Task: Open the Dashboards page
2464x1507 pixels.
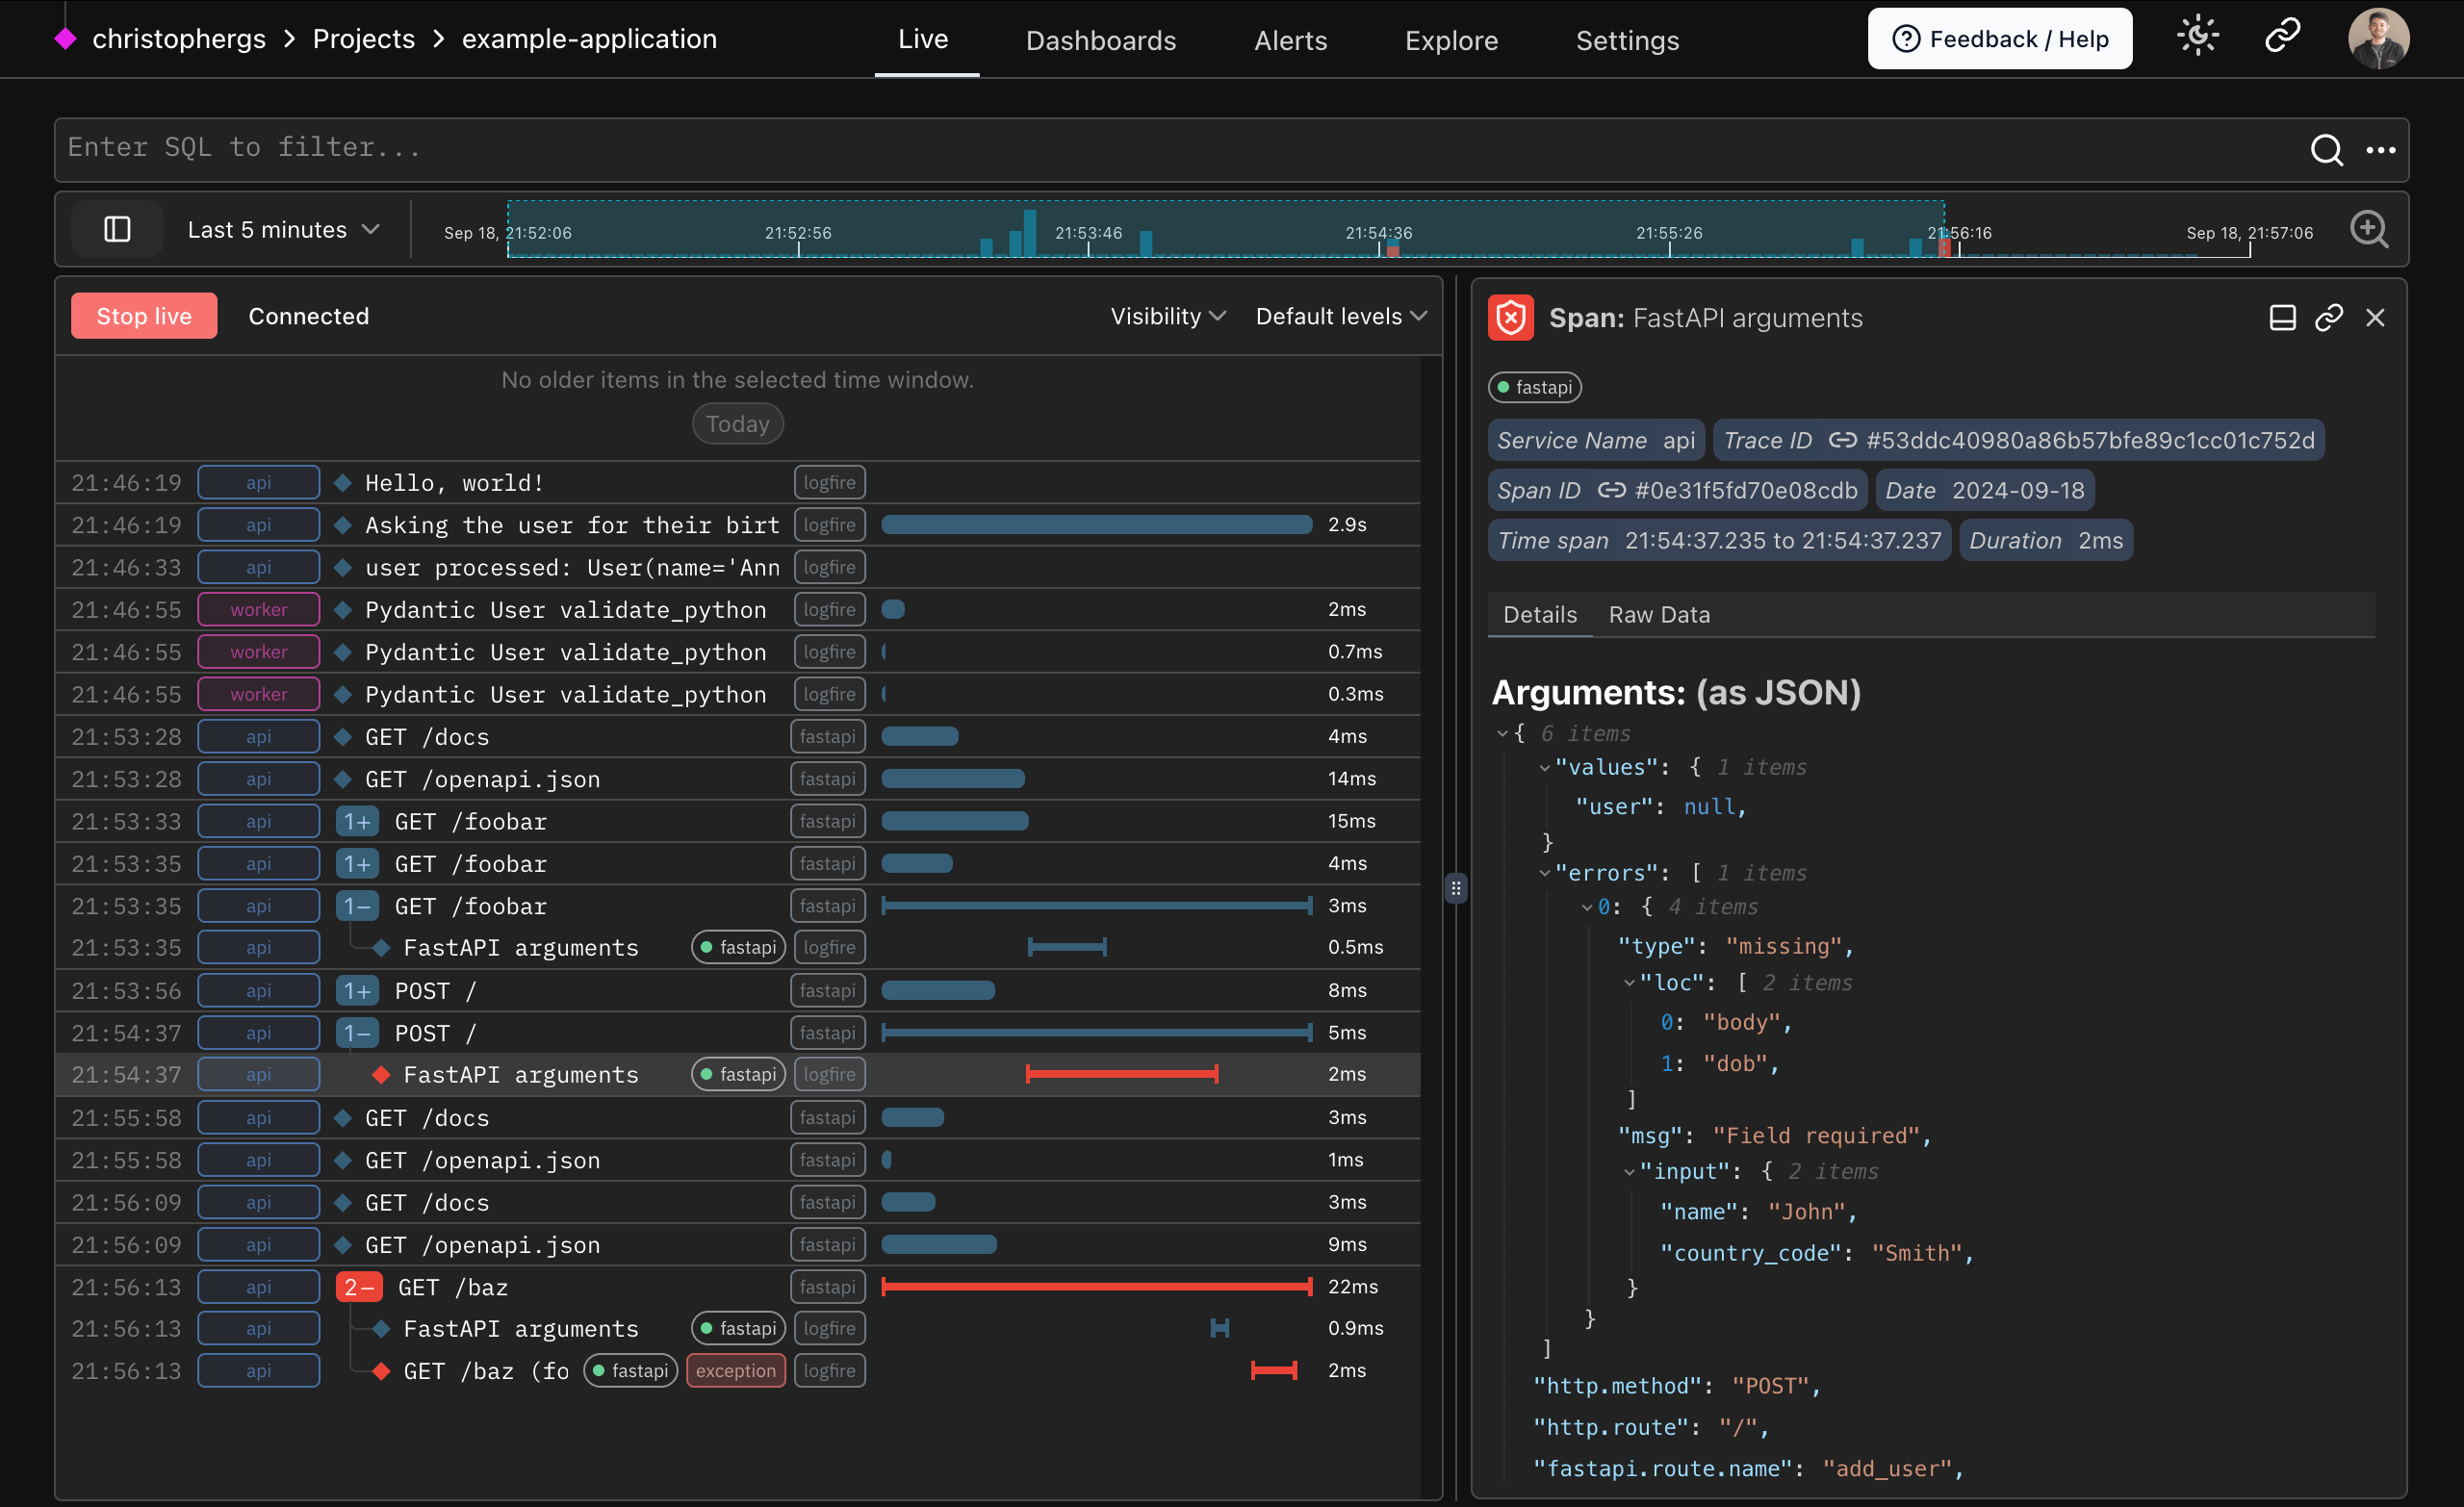Action: [1100, 41]
